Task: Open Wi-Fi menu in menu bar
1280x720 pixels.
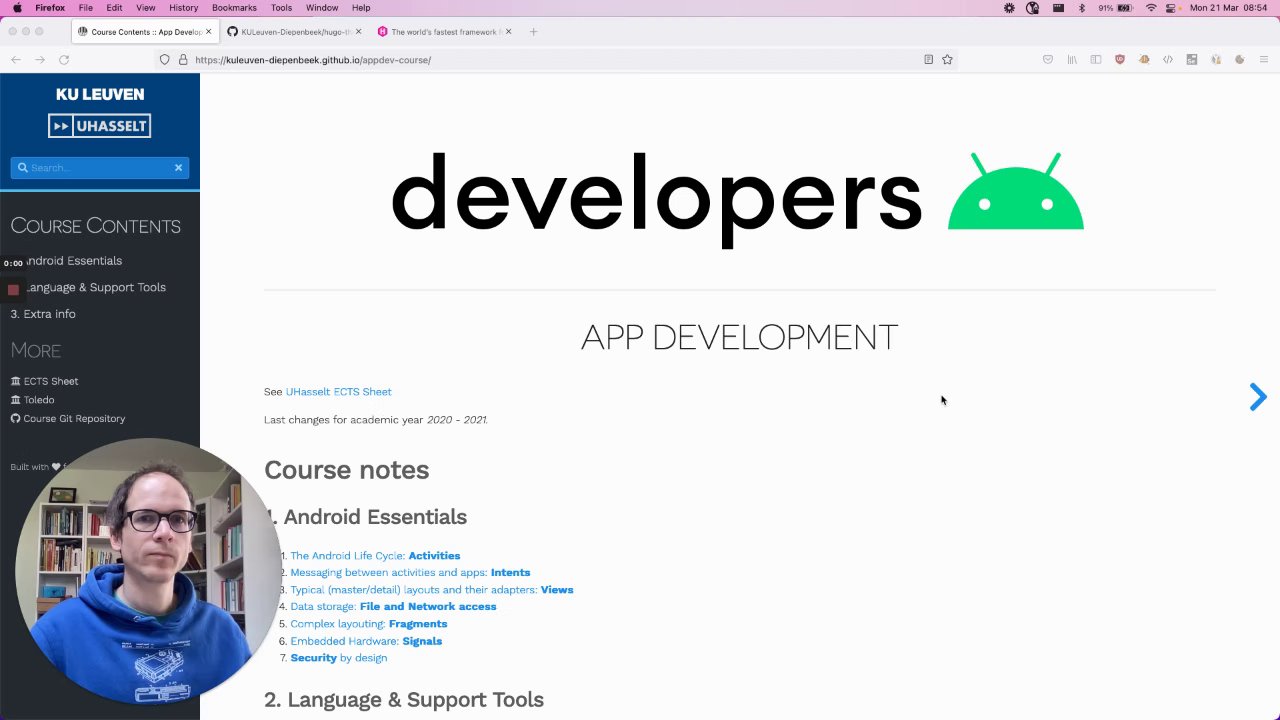Action: click(x=1151, y=8)
